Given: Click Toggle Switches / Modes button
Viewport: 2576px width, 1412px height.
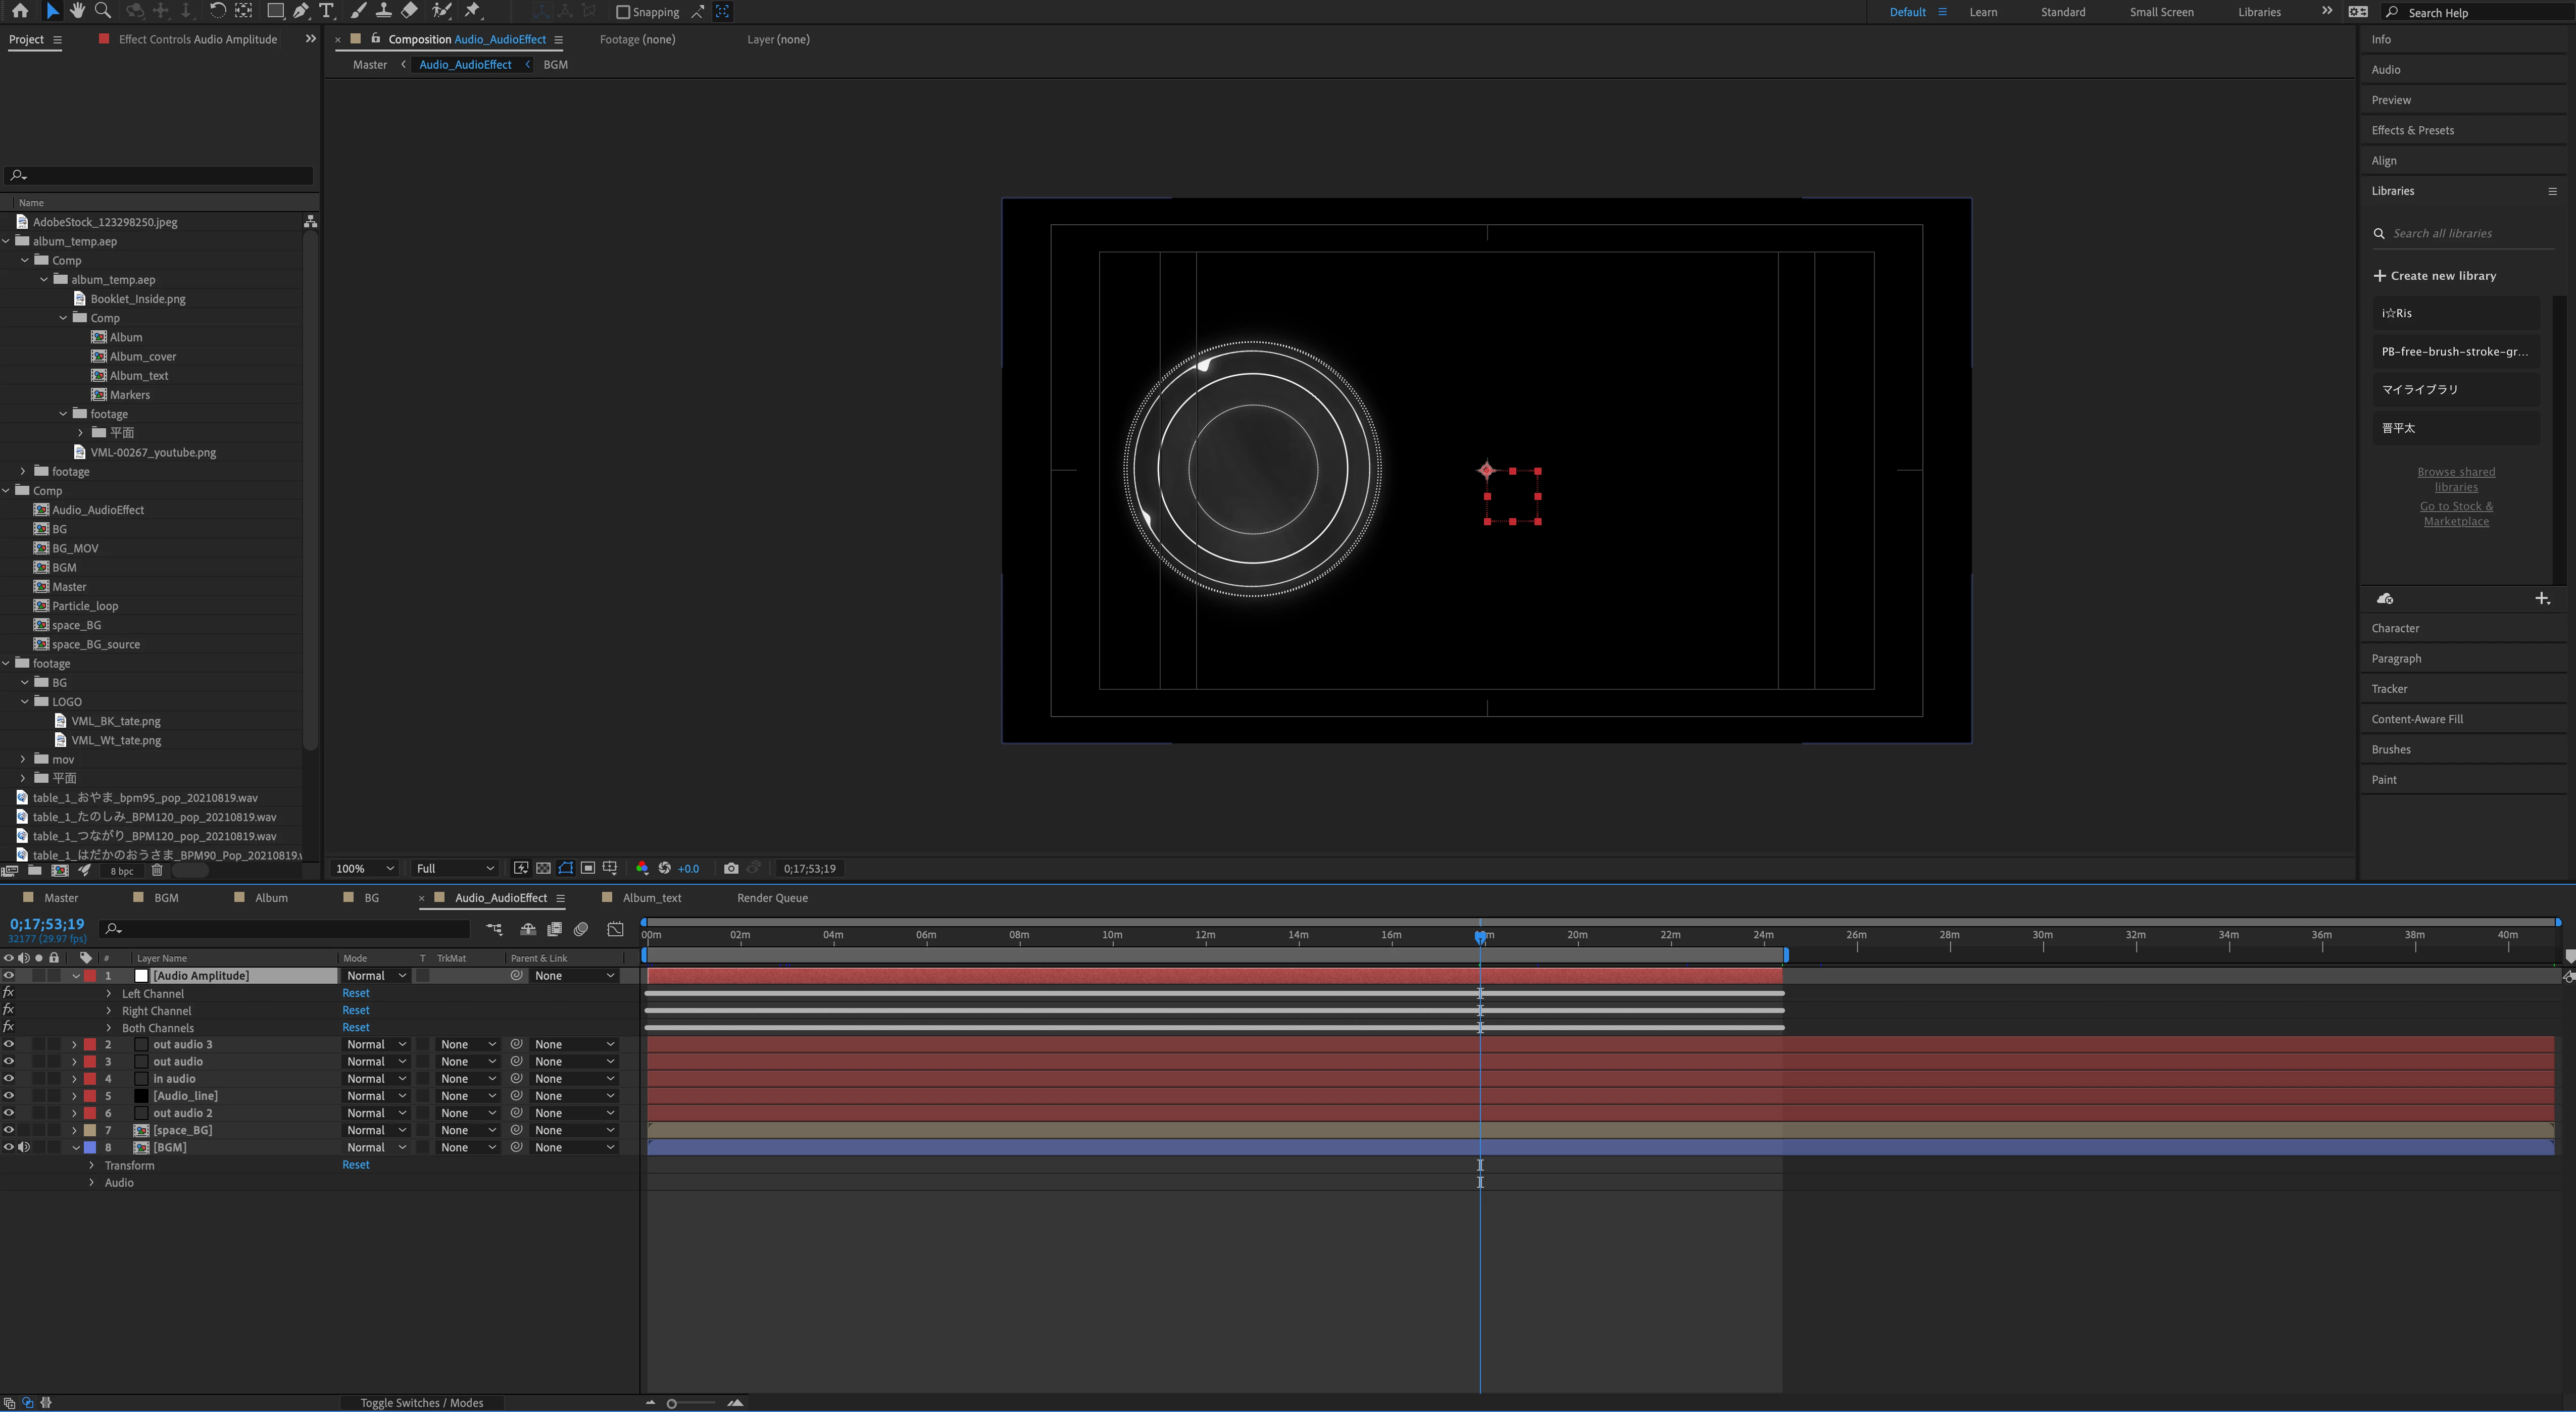Looking at the screenshot, I should tap(421, 1402).
